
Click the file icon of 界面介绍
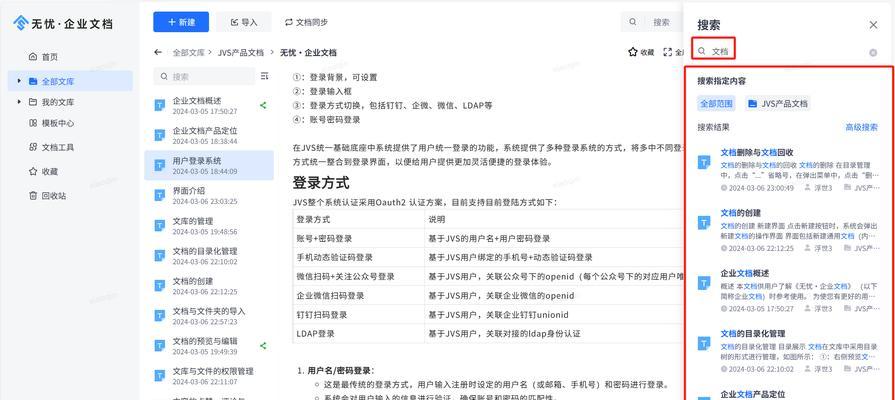pos(160,195)
